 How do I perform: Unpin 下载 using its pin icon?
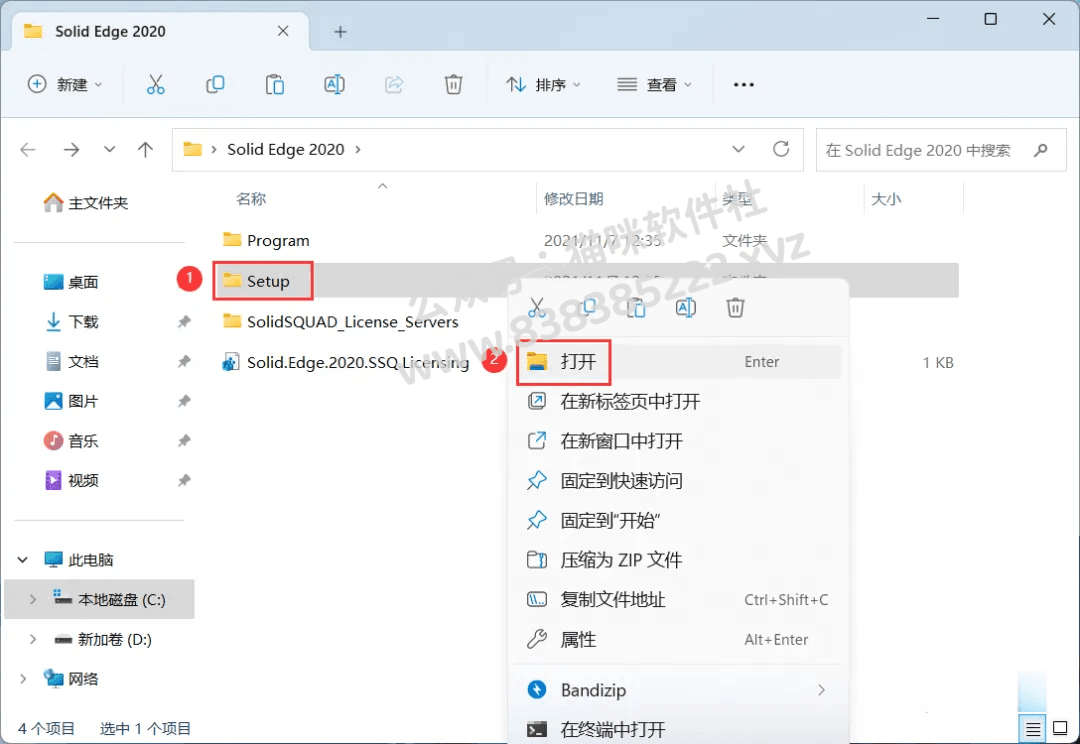coord(184,322)
